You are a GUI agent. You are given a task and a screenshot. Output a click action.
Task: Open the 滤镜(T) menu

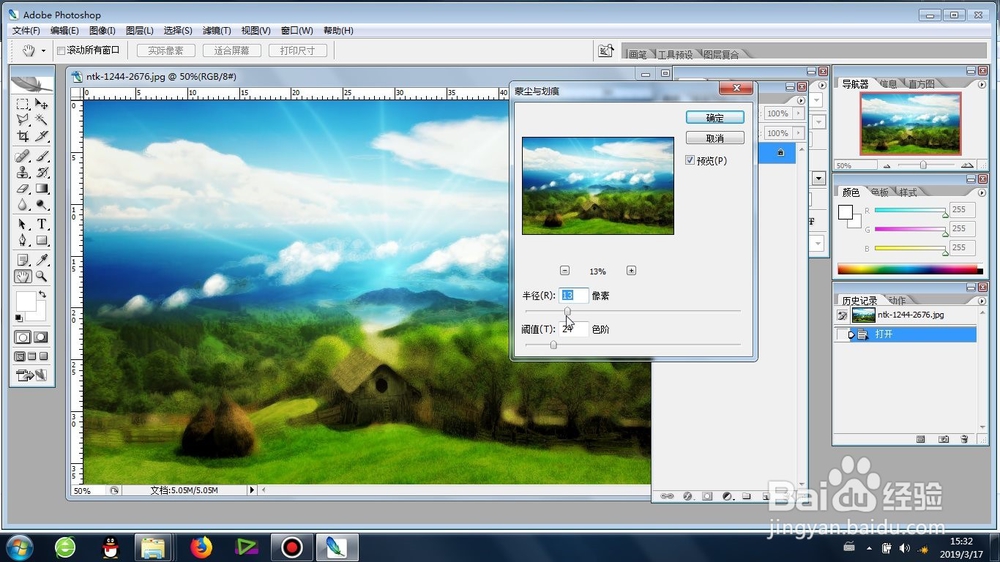[x=217, y=31]
